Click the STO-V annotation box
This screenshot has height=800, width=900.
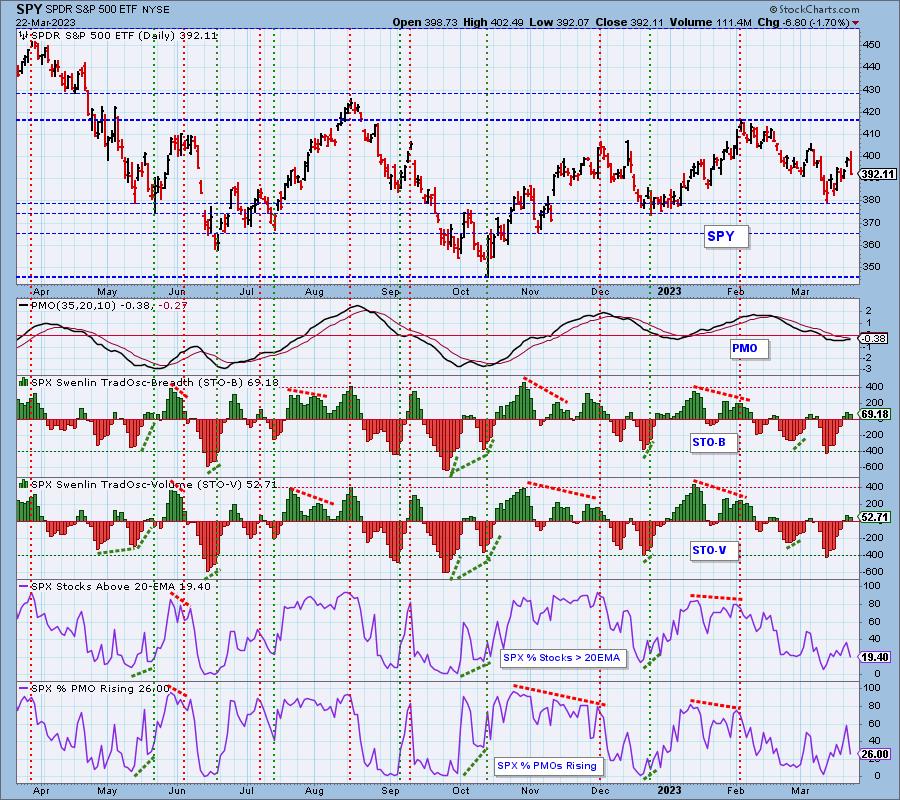(714, 550)
